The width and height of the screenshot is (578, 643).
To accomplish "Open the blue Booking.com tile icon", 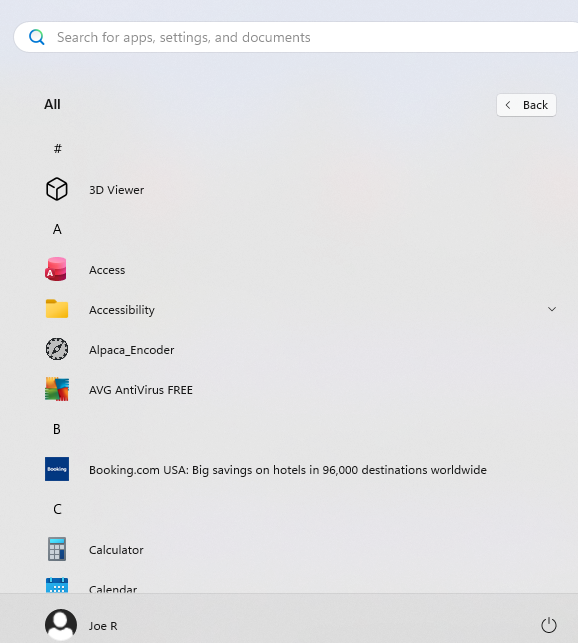I will coord(57,469).
